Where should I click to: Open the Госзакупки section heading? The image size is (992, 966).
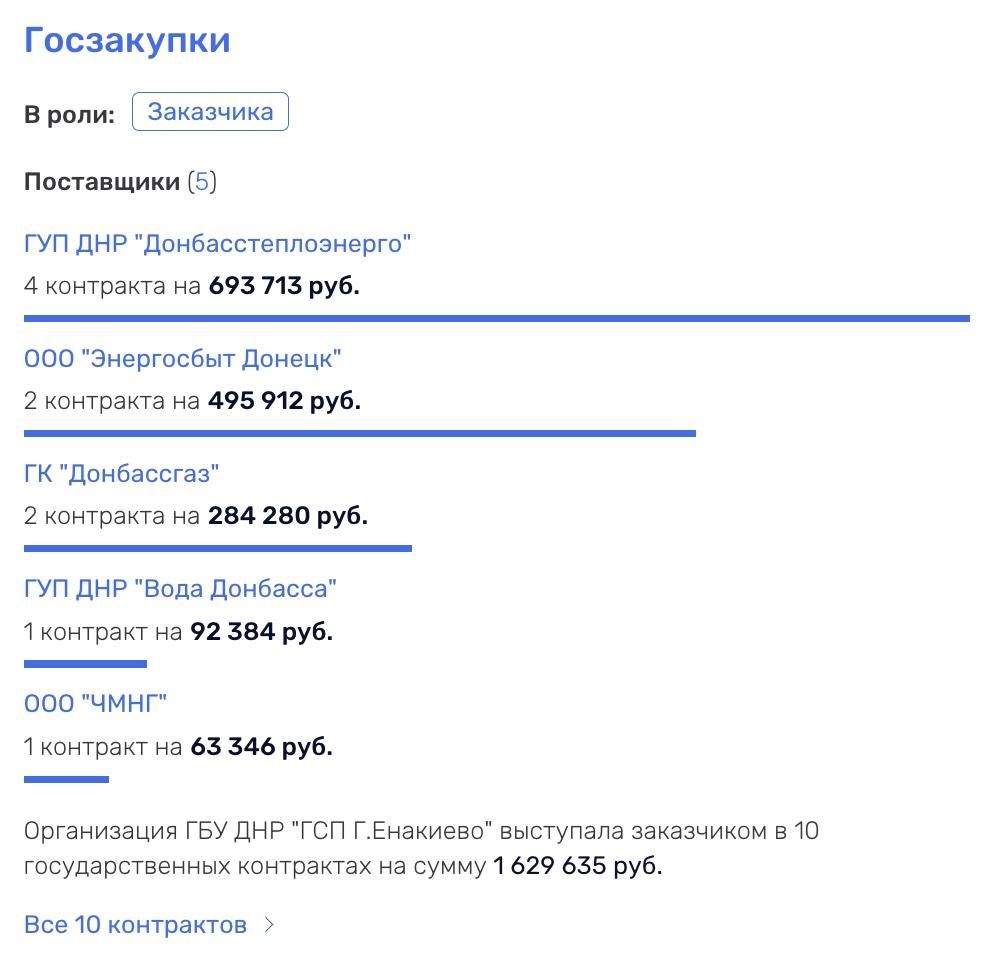[x=127, y=40]
